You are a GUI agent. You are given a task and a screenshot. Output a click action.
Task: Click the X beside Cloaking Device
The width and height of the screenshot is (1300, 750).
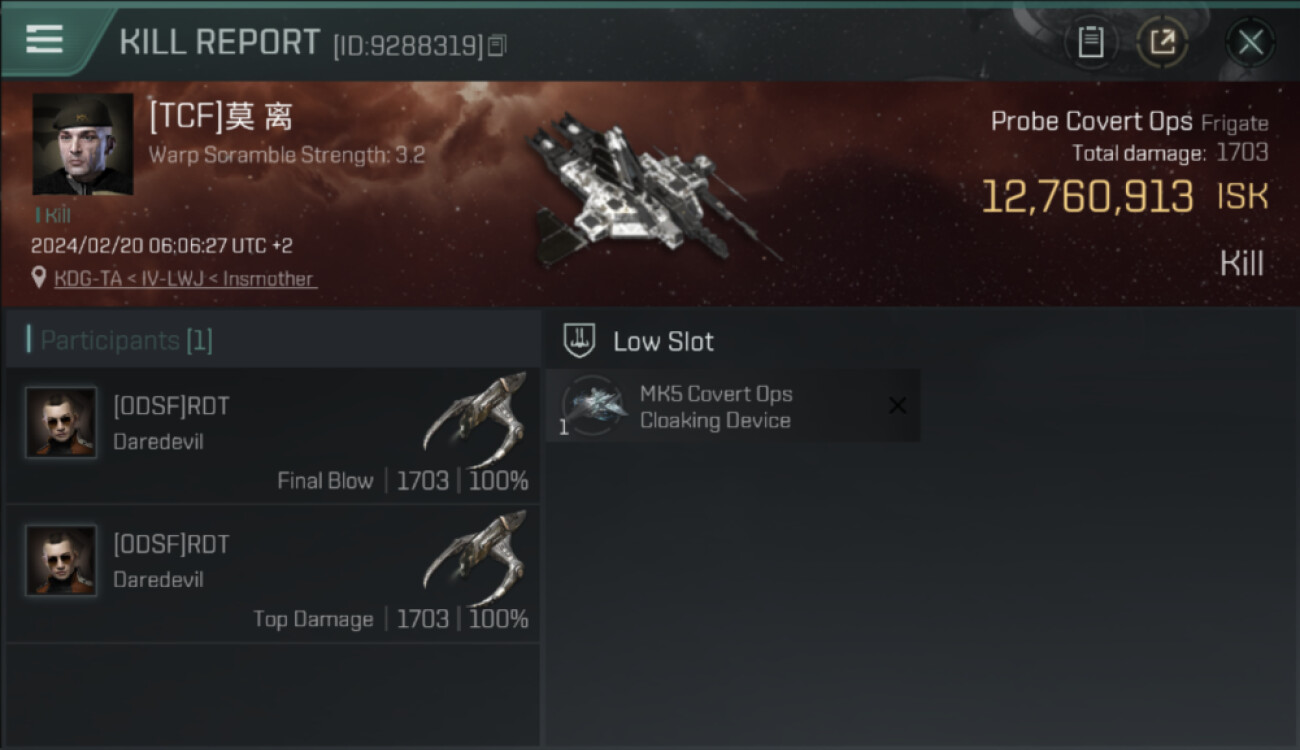click(x=897, y=406)
